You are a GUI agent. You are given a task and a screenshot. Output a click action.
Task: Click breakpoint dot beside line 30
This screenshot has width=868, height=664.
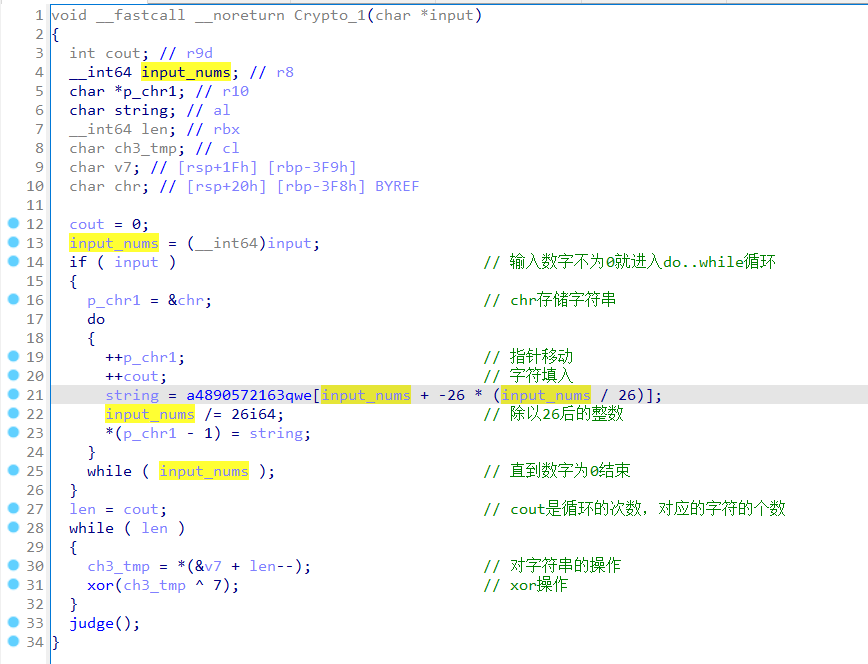point(13,566)
